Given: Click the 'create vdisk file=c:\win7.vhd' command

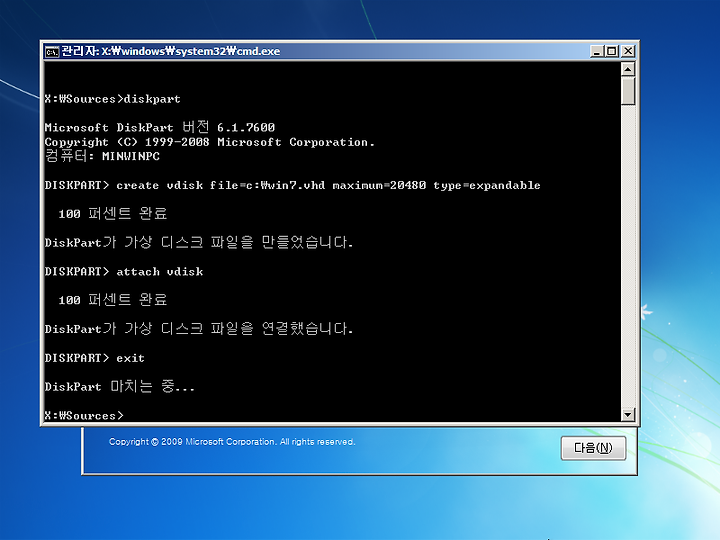Looking at the screenshot, I should click(x=292, y=185).
